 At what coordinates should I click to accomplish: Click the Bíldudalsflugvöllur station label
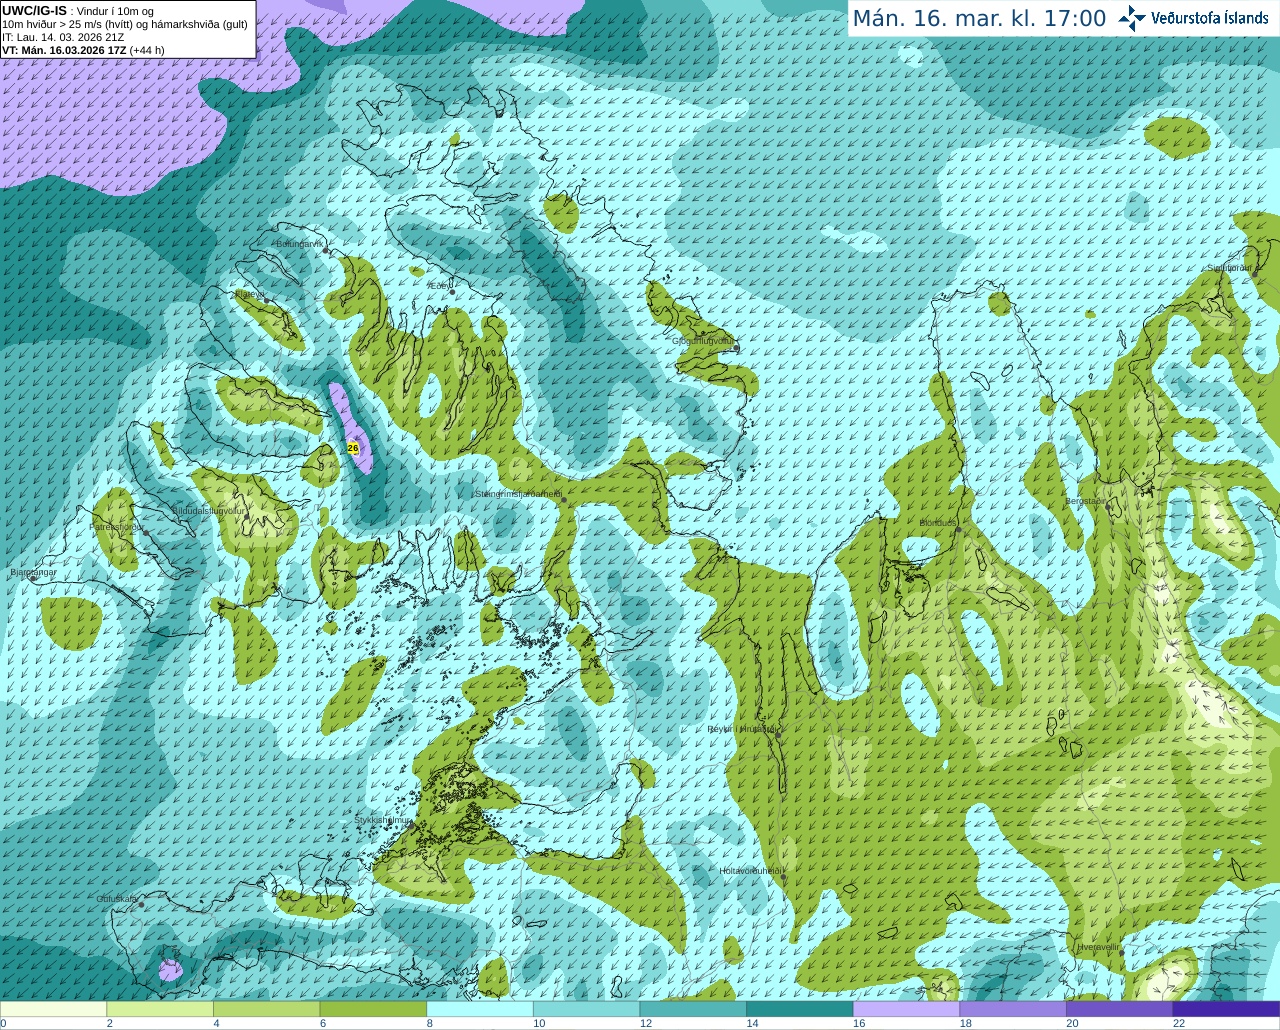click(x=208, y=510)
